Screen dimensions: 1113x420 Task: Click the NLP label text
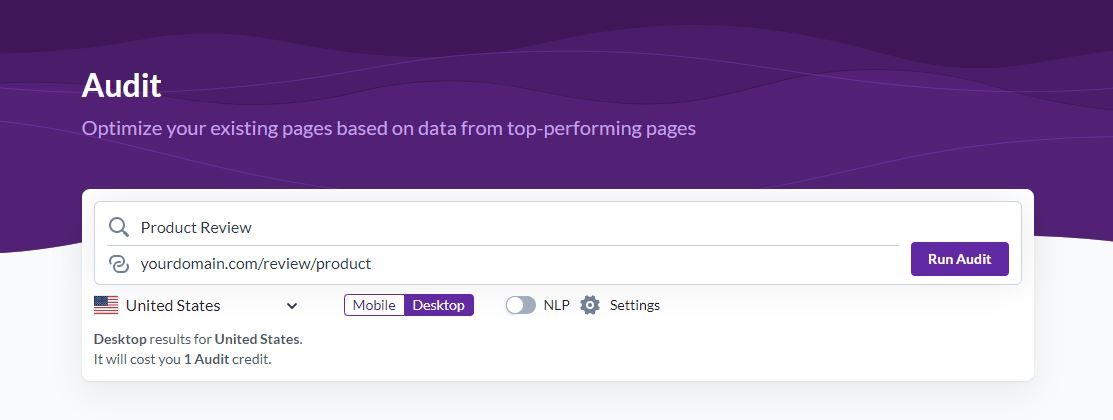click(556, 305)
